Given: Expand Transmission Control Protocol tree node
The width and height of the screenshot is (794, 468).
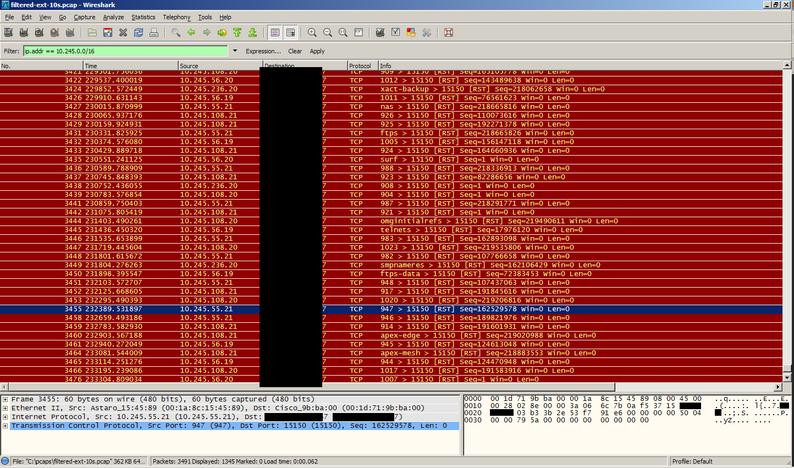Looking at the screenshot, I should tap(5, 426).
